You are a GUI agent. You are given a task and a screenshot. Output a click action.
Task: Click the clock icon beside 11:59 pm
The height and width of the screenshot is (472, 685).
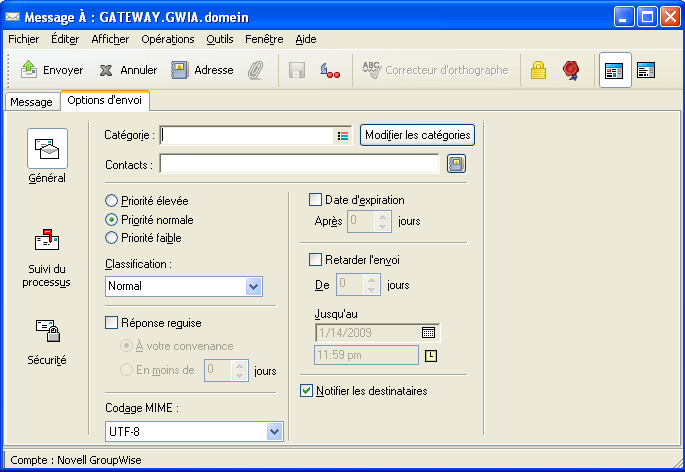pos(431,356)
